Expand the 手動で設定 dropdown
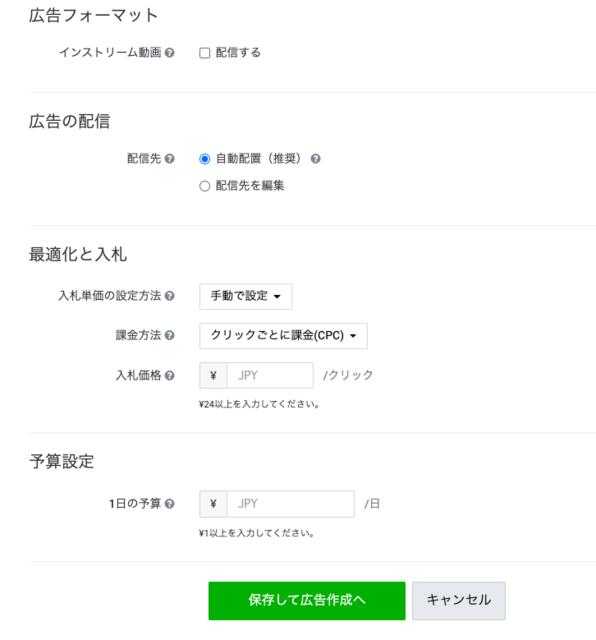 point(245,296)
